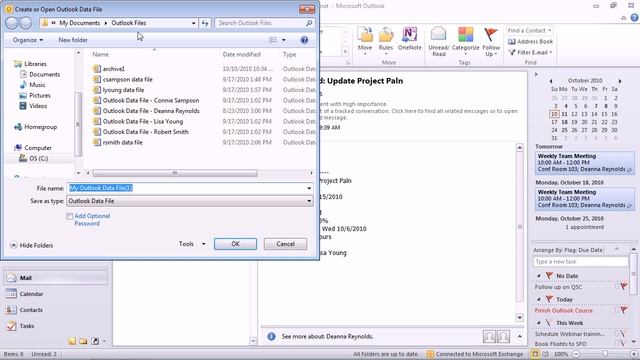Go to next month in calendar

[x=620, y=81]
